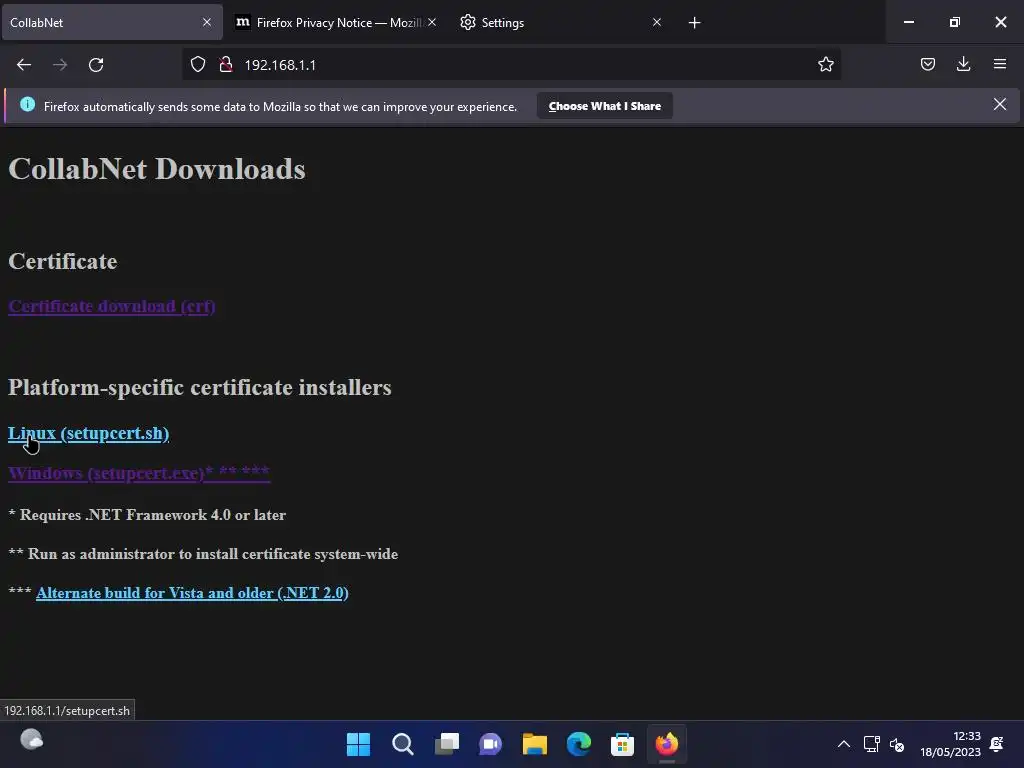Open clock showing 12:33 18/05/2023

click(950, 744)
